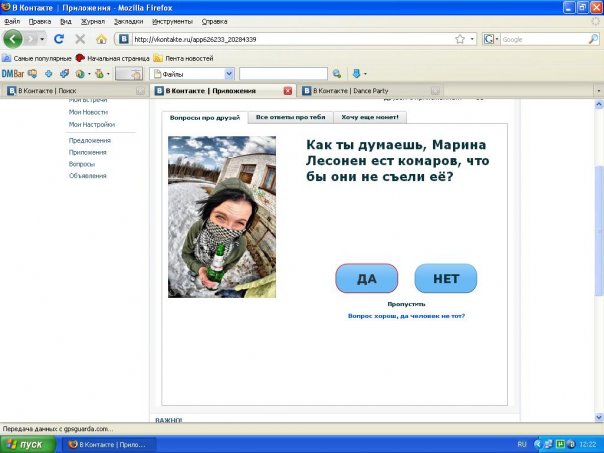Click the friend's photo thumbnail
The width and height of the screenshot is (604, 453).
221,217
